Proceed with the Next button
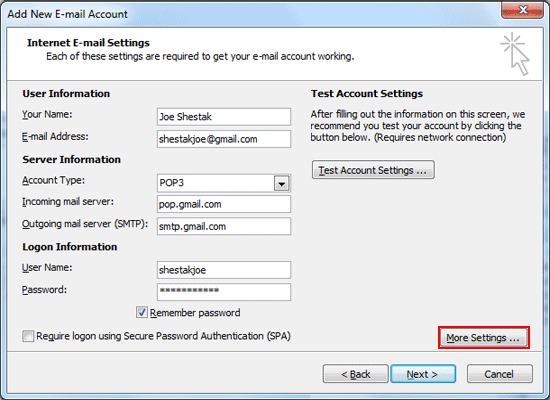Image resolution: width=550 pixels, height=400 pixels. point(423,374)
